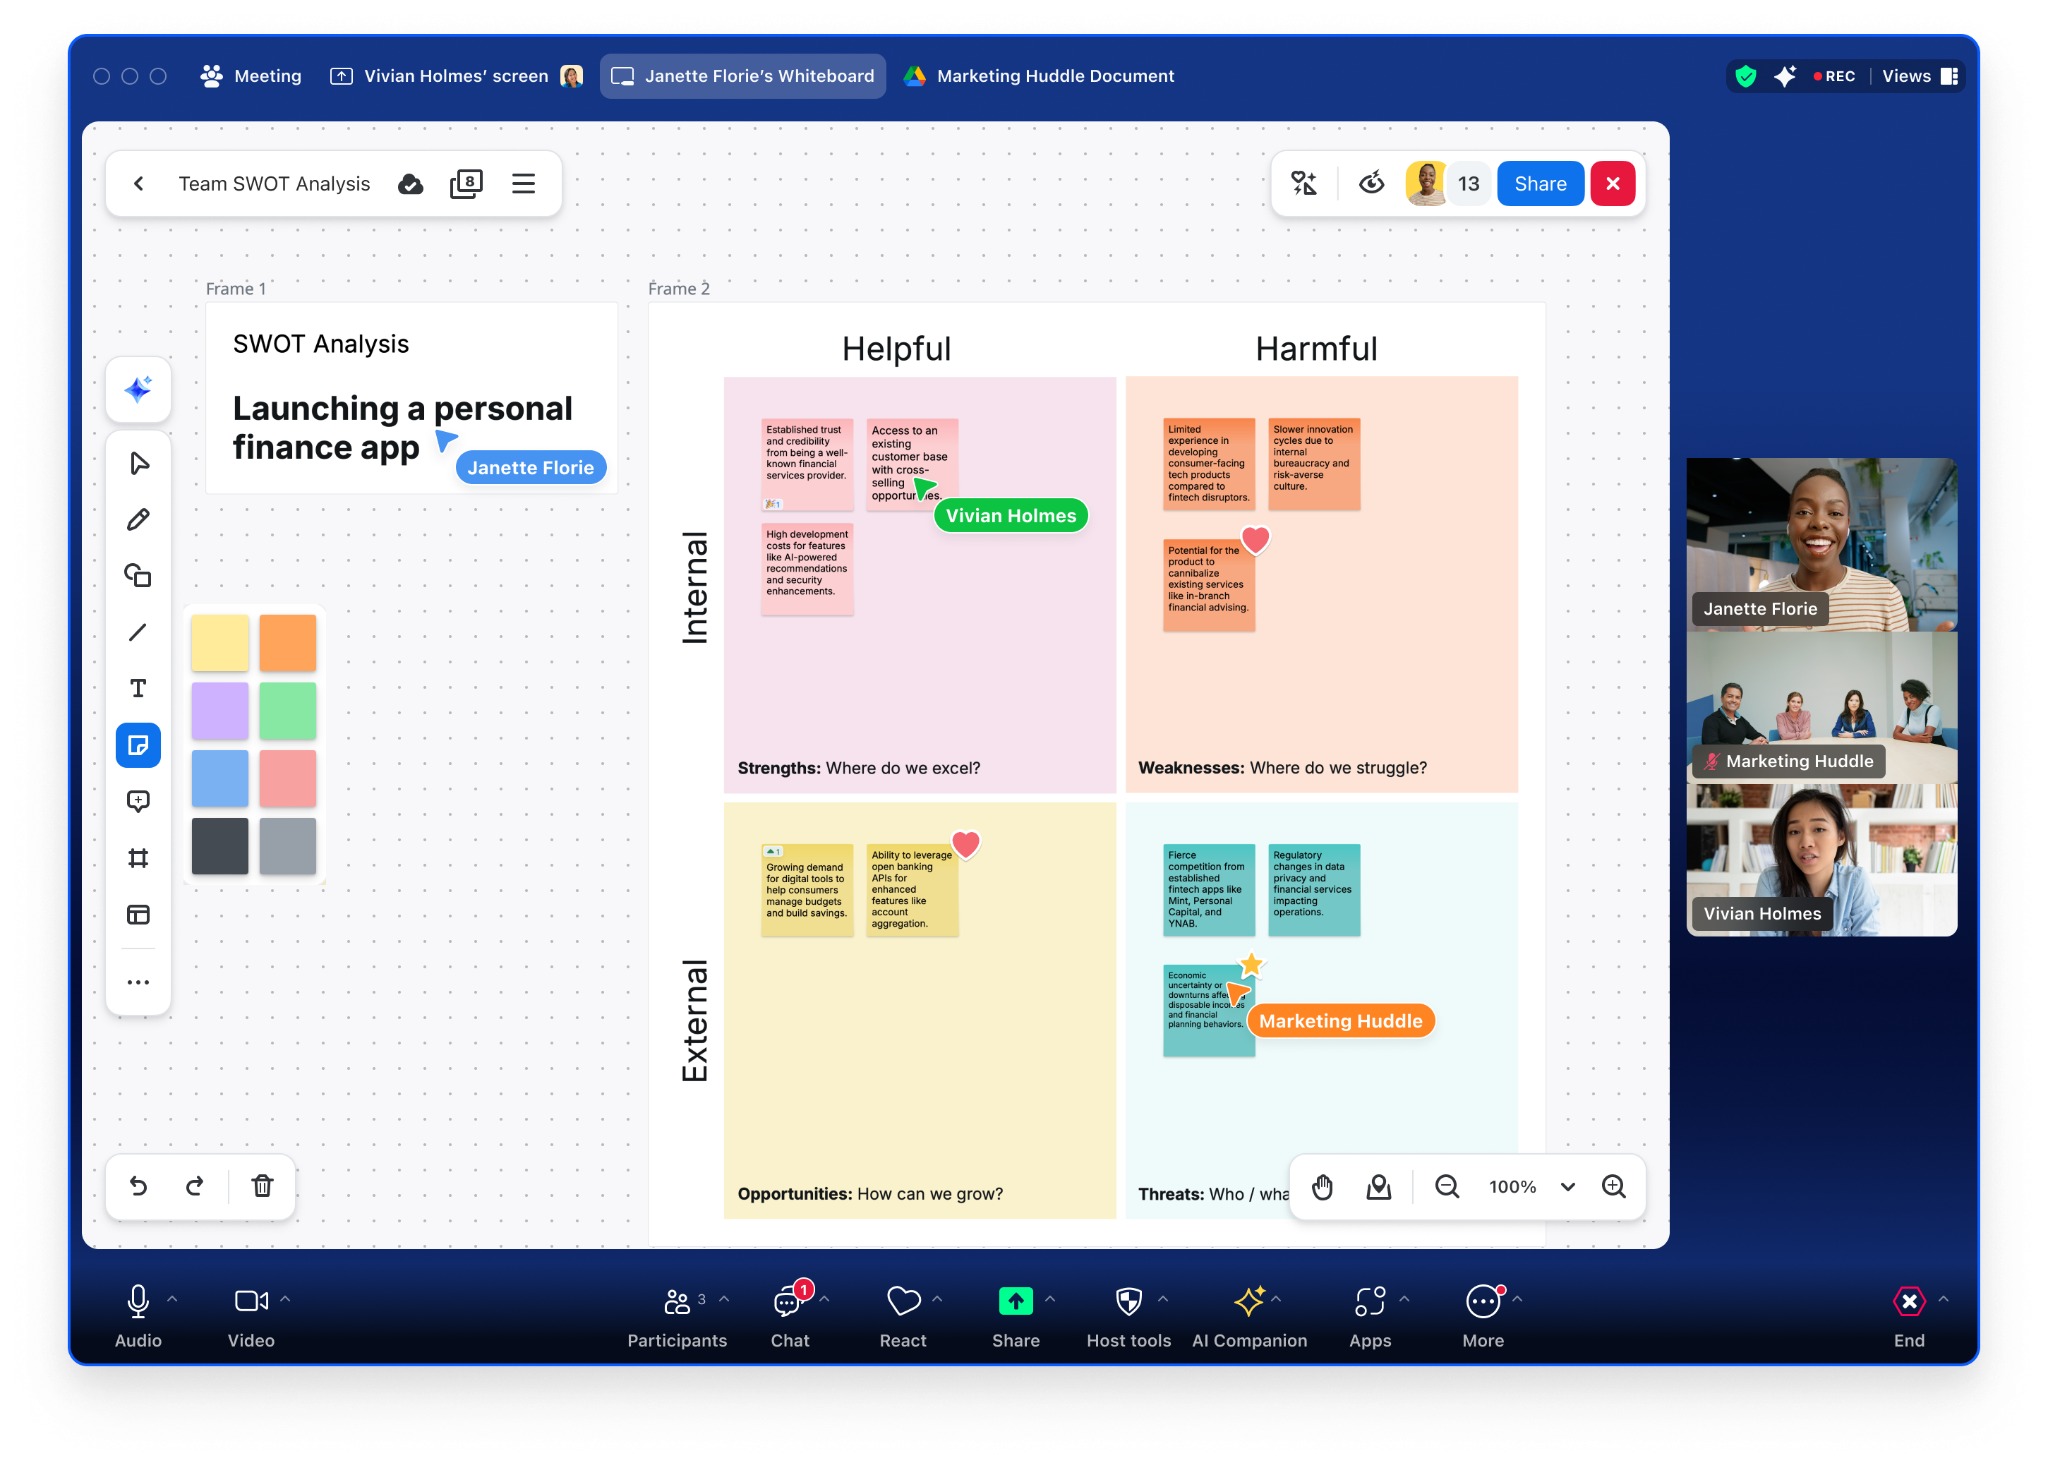Switch to Vivian Holmes' screen tab
The height and width of the screenshot is (1468, 2048).
(455, 76)
